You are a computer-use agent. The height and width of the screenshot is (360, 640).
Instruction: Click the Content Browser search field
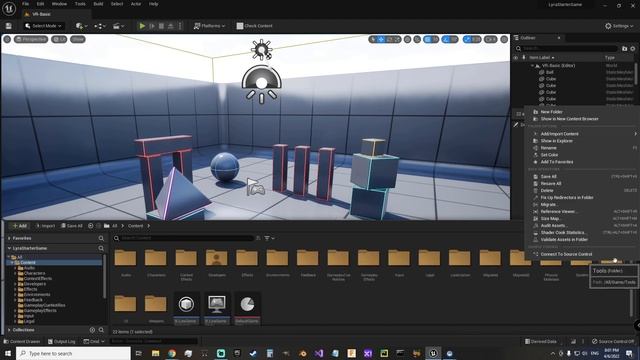click(x=184, y=238)
